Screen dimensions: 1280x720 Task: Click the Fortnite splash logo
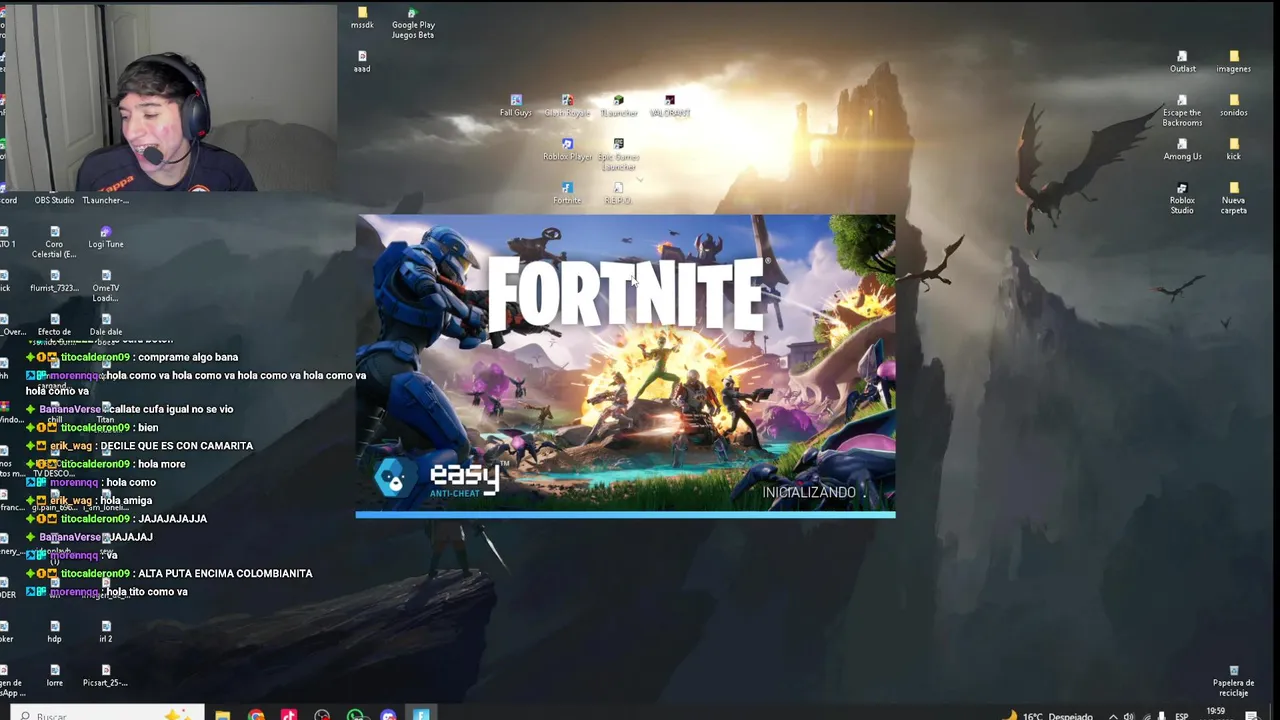click(626, 293)
